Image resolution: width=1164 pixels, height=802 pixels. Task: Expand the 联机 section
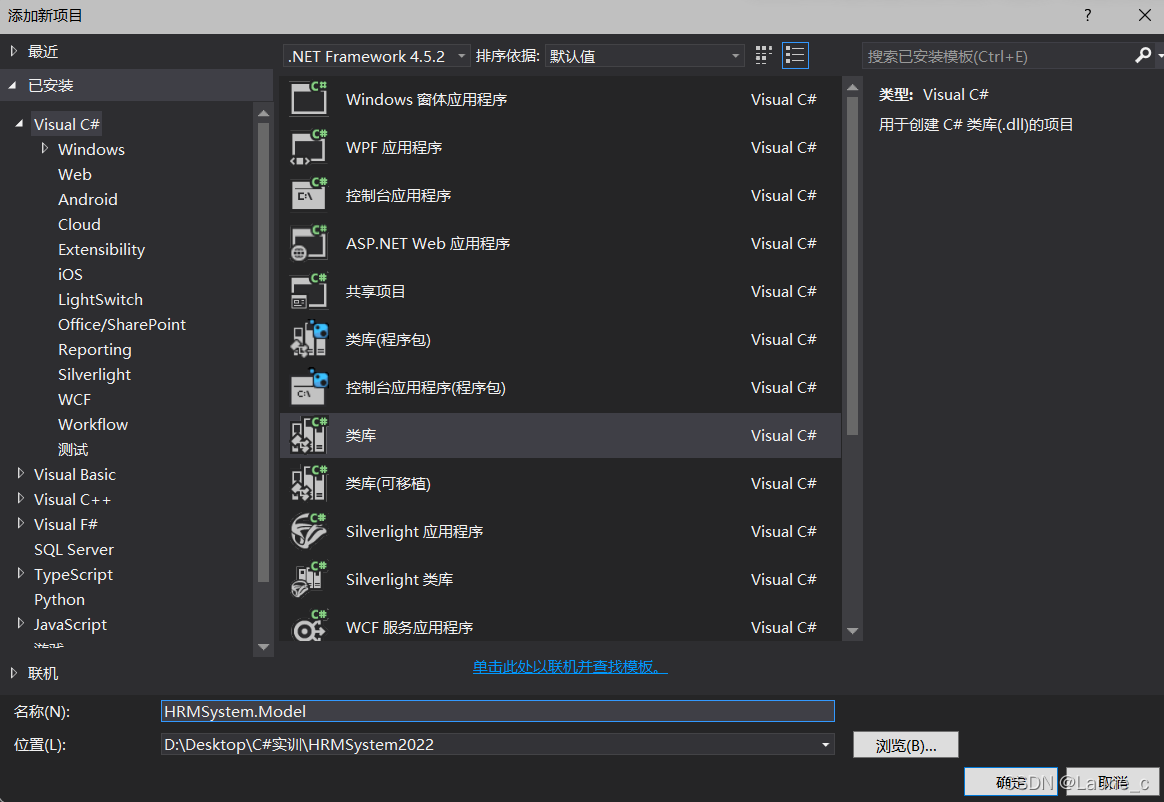click(13, 673)
